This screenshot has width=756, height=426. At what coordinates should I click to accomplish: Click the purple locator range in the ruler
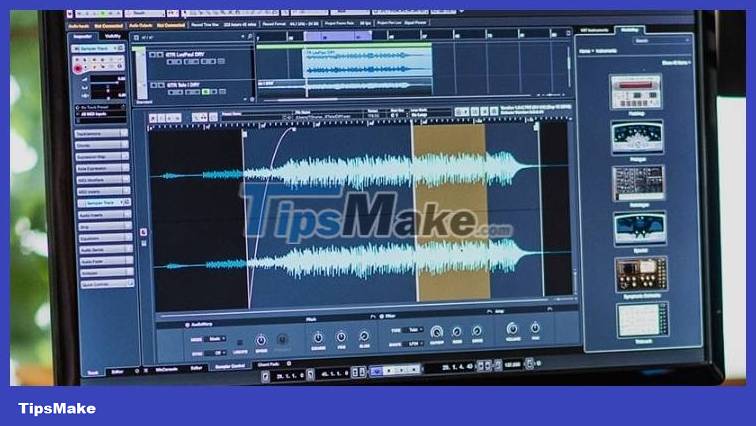click(x=338, y=36)
